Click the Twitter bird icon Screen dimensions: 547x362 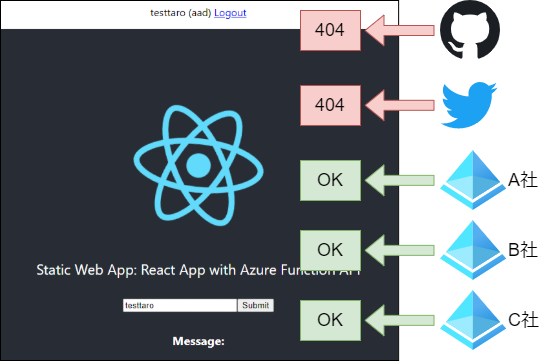pos(469,105)
